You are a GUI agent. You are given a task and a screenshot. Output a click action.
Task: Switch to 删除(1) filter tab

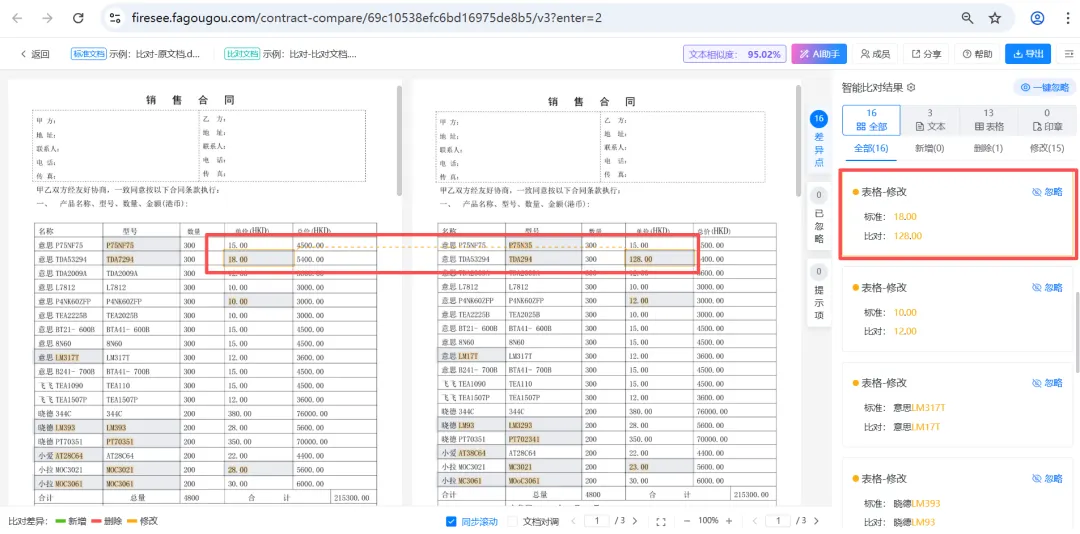pyautogui.click(x=988, y=148)
